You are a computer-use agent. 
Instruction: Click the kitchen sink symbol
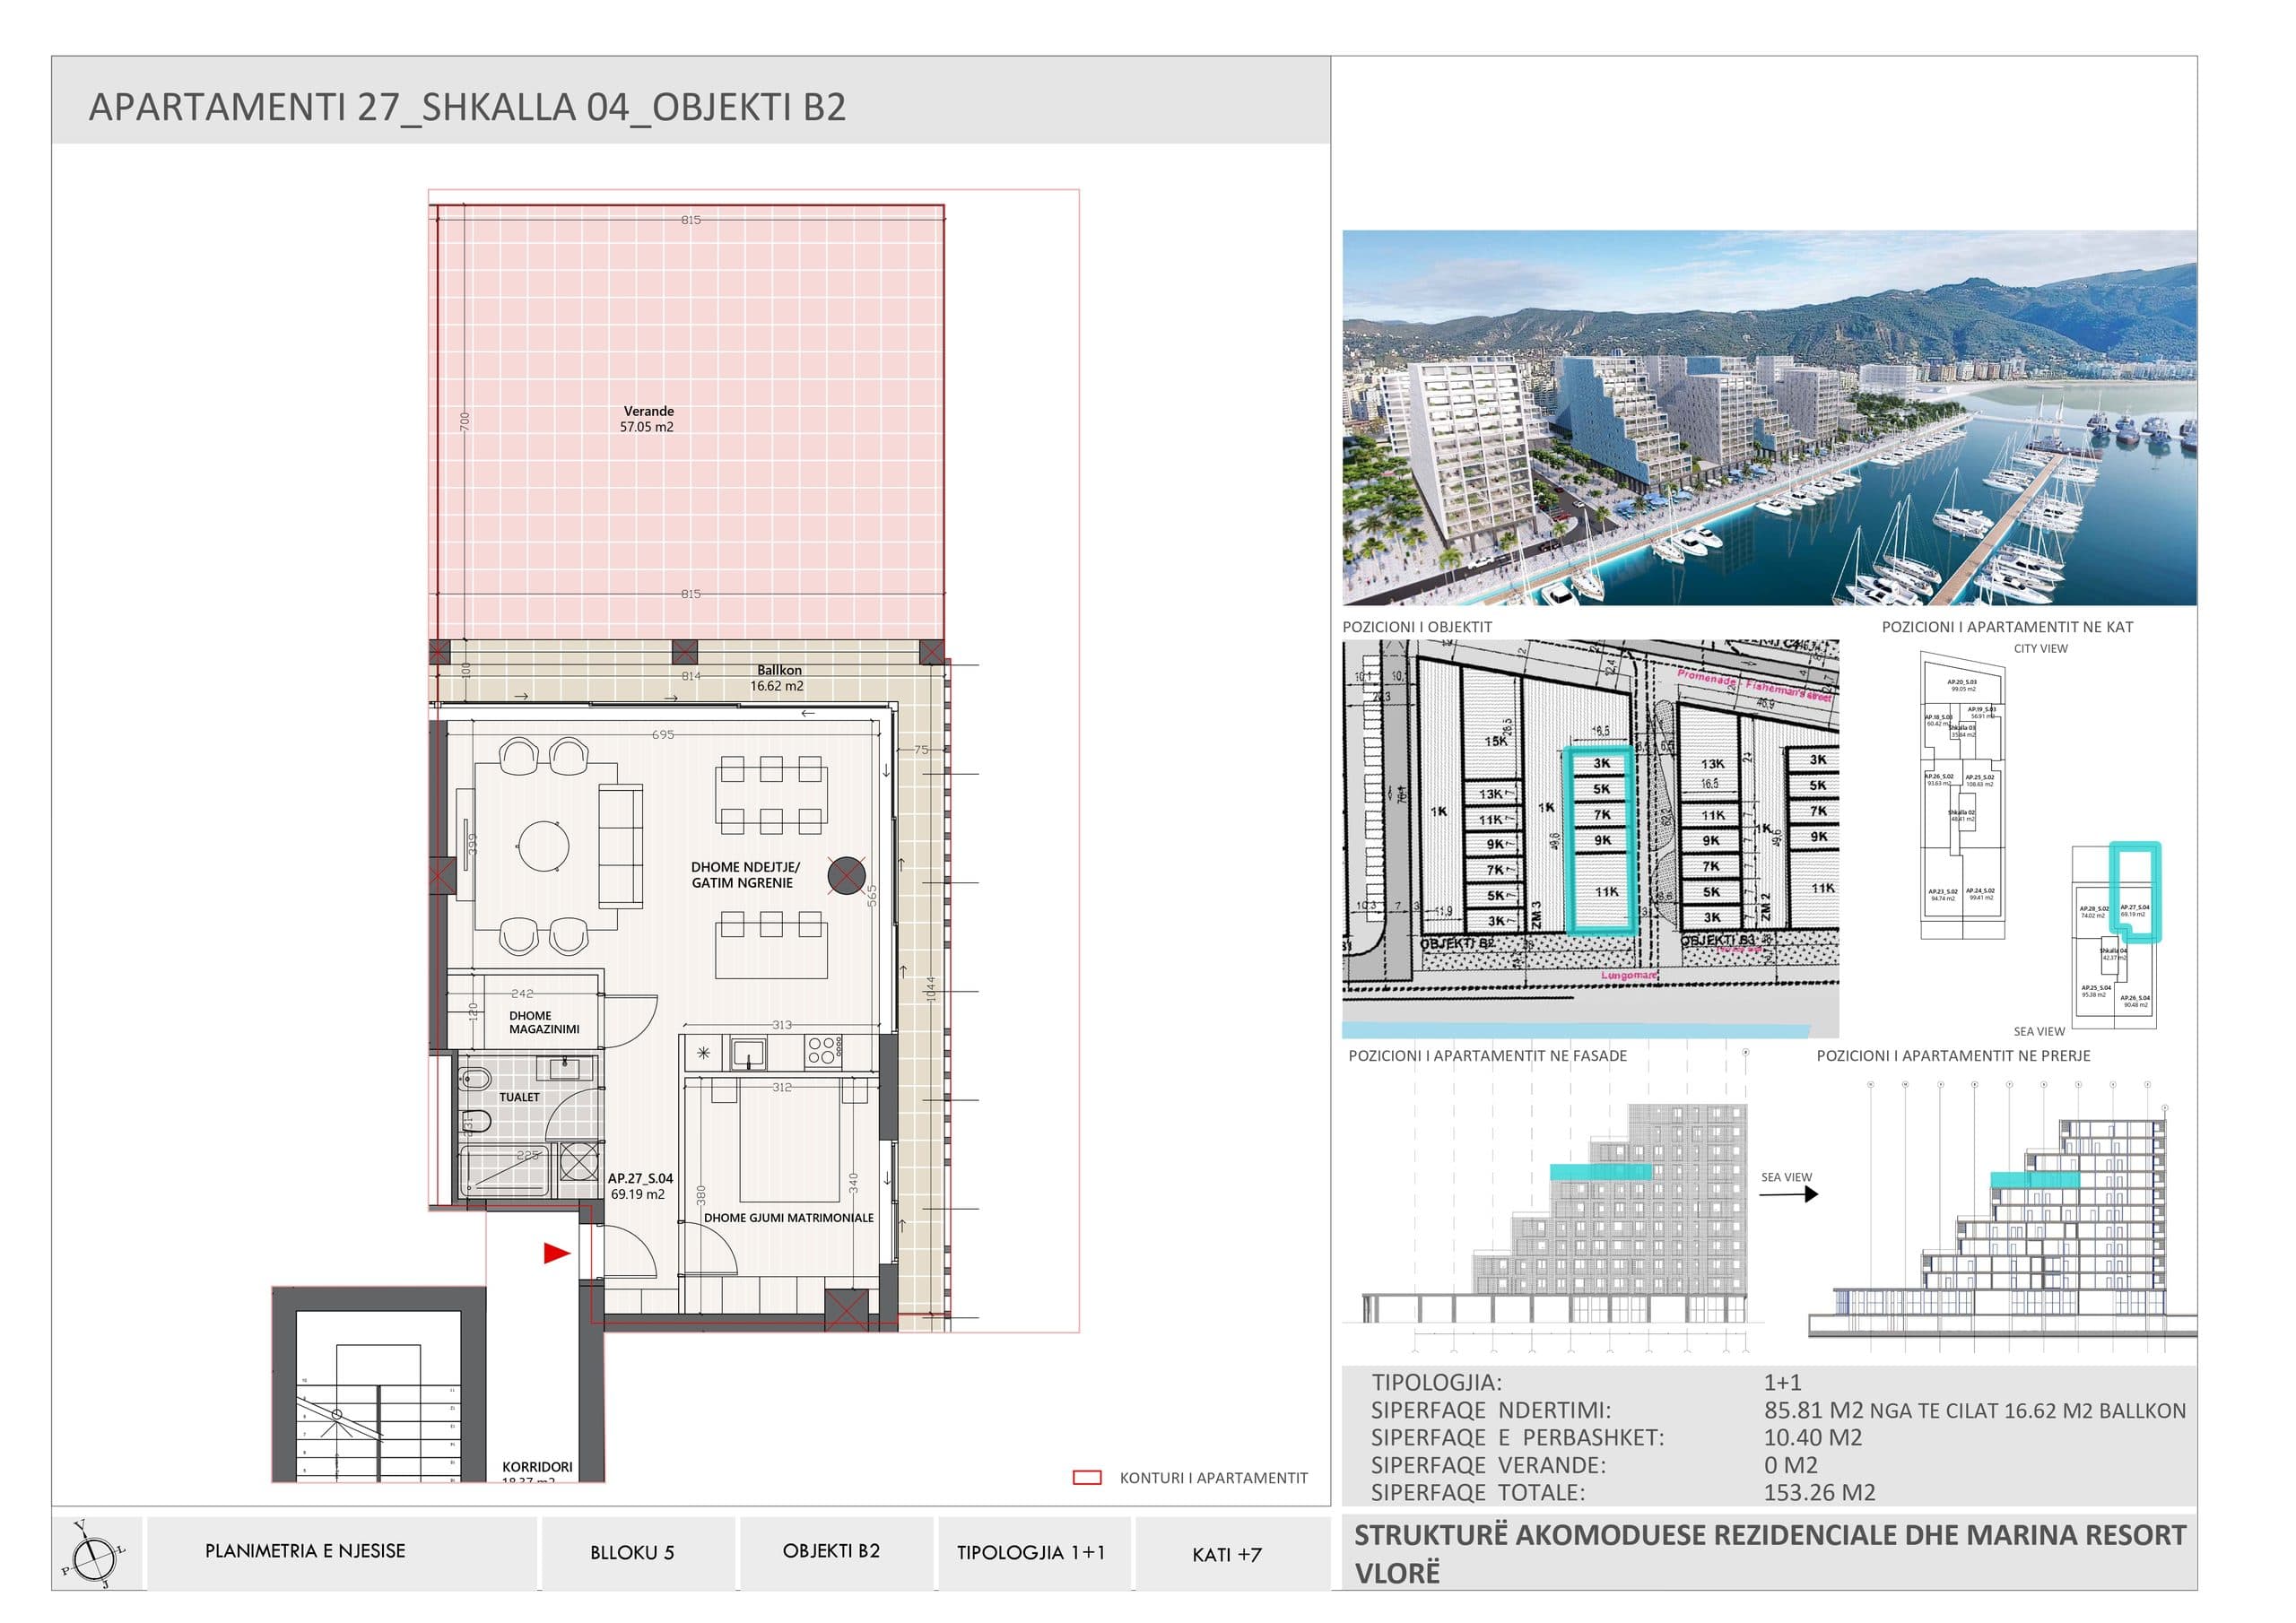coord(747,1053)
